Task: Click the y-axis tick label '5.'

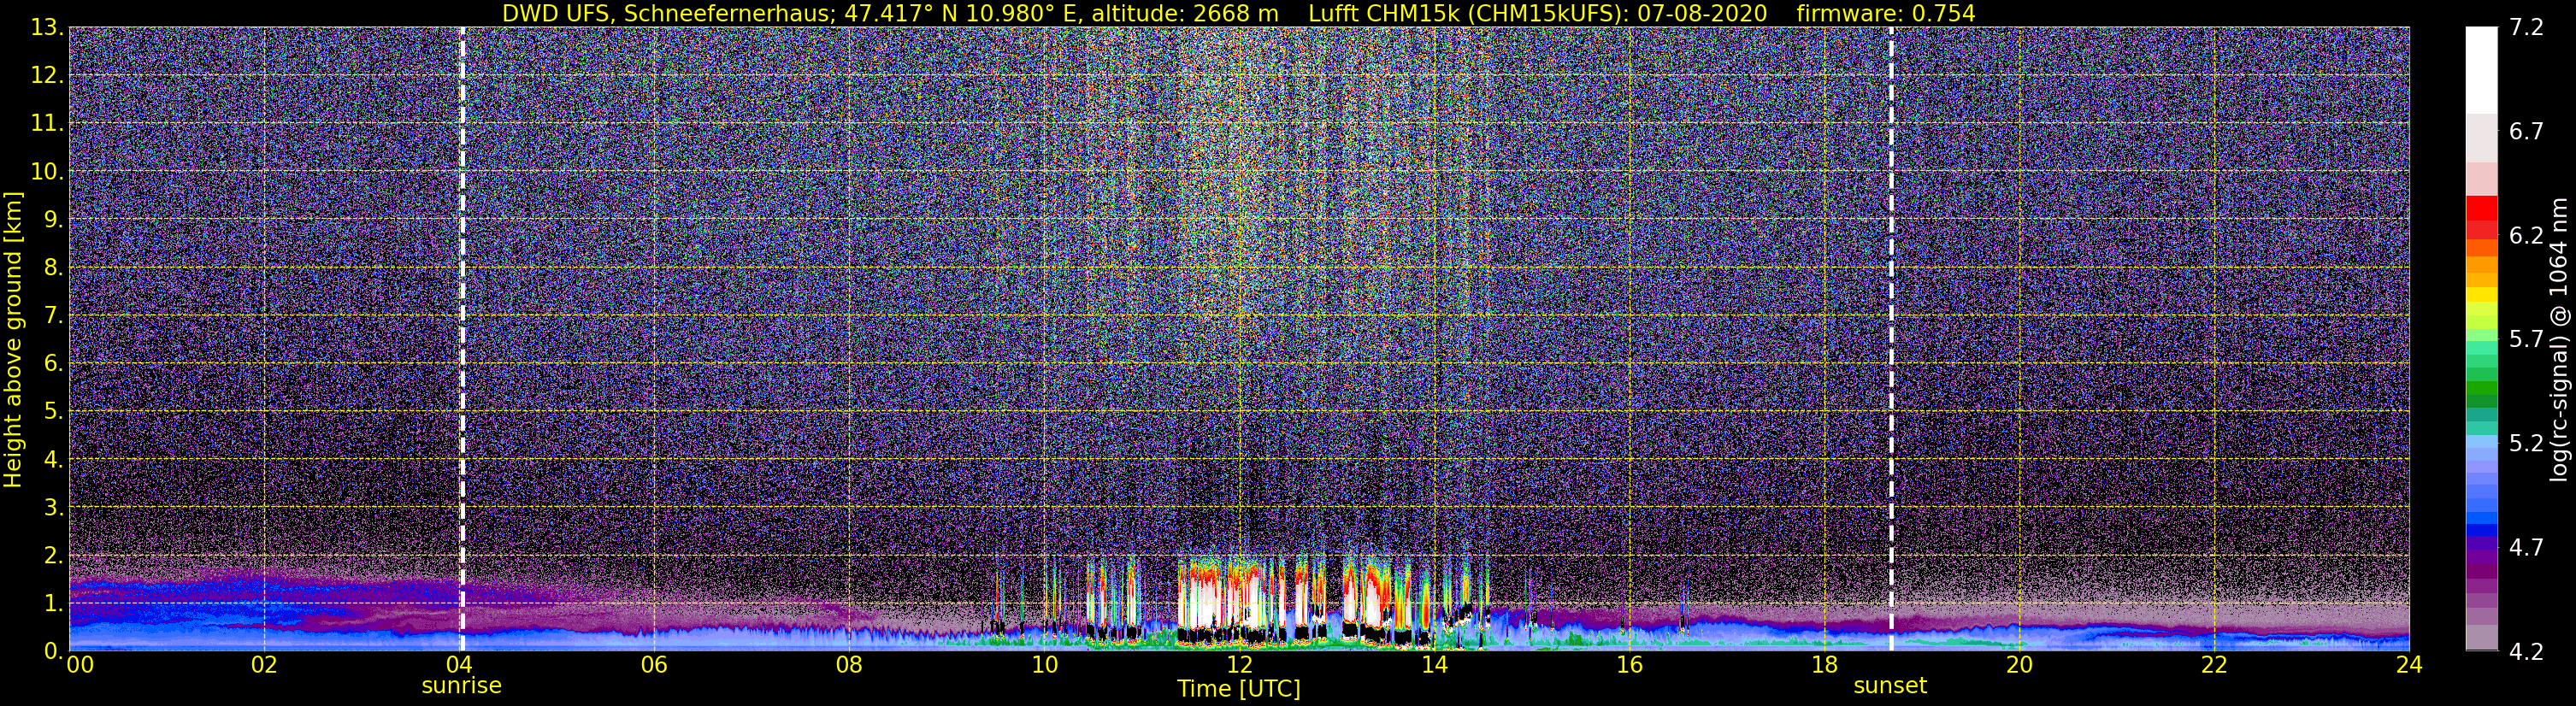Action: [54, 412]
